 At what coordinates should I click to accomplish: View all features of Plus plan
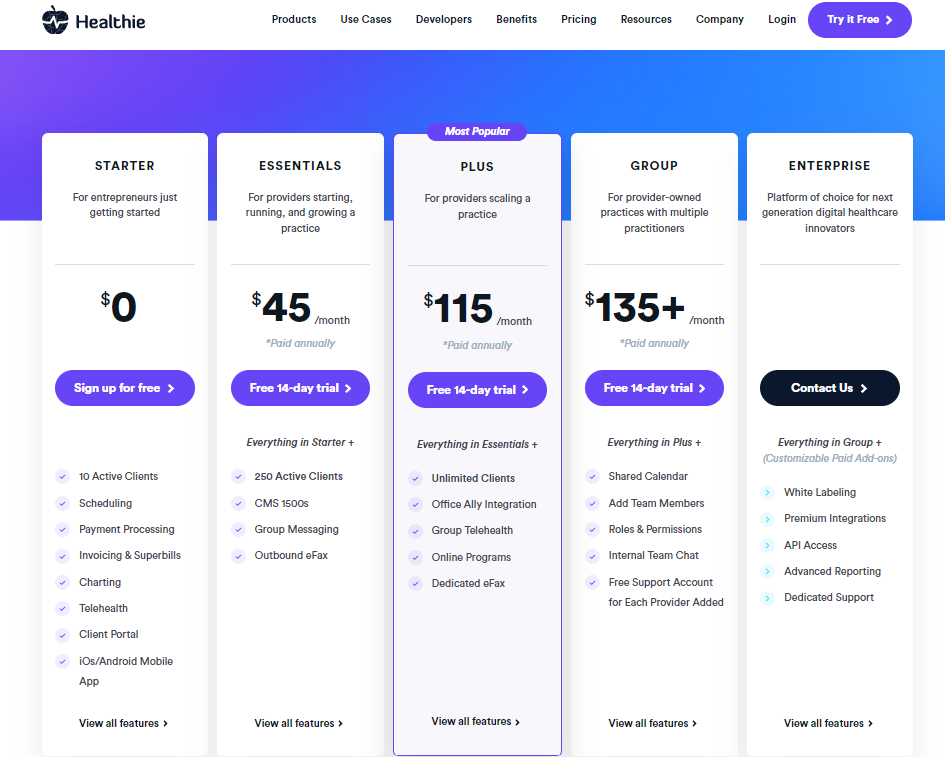(476, 721)
